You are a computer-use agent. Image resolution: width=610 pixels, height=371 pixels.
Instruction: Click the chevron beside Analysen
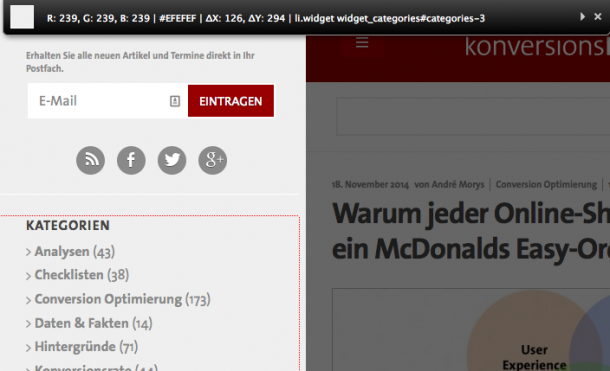pos(28,252)
